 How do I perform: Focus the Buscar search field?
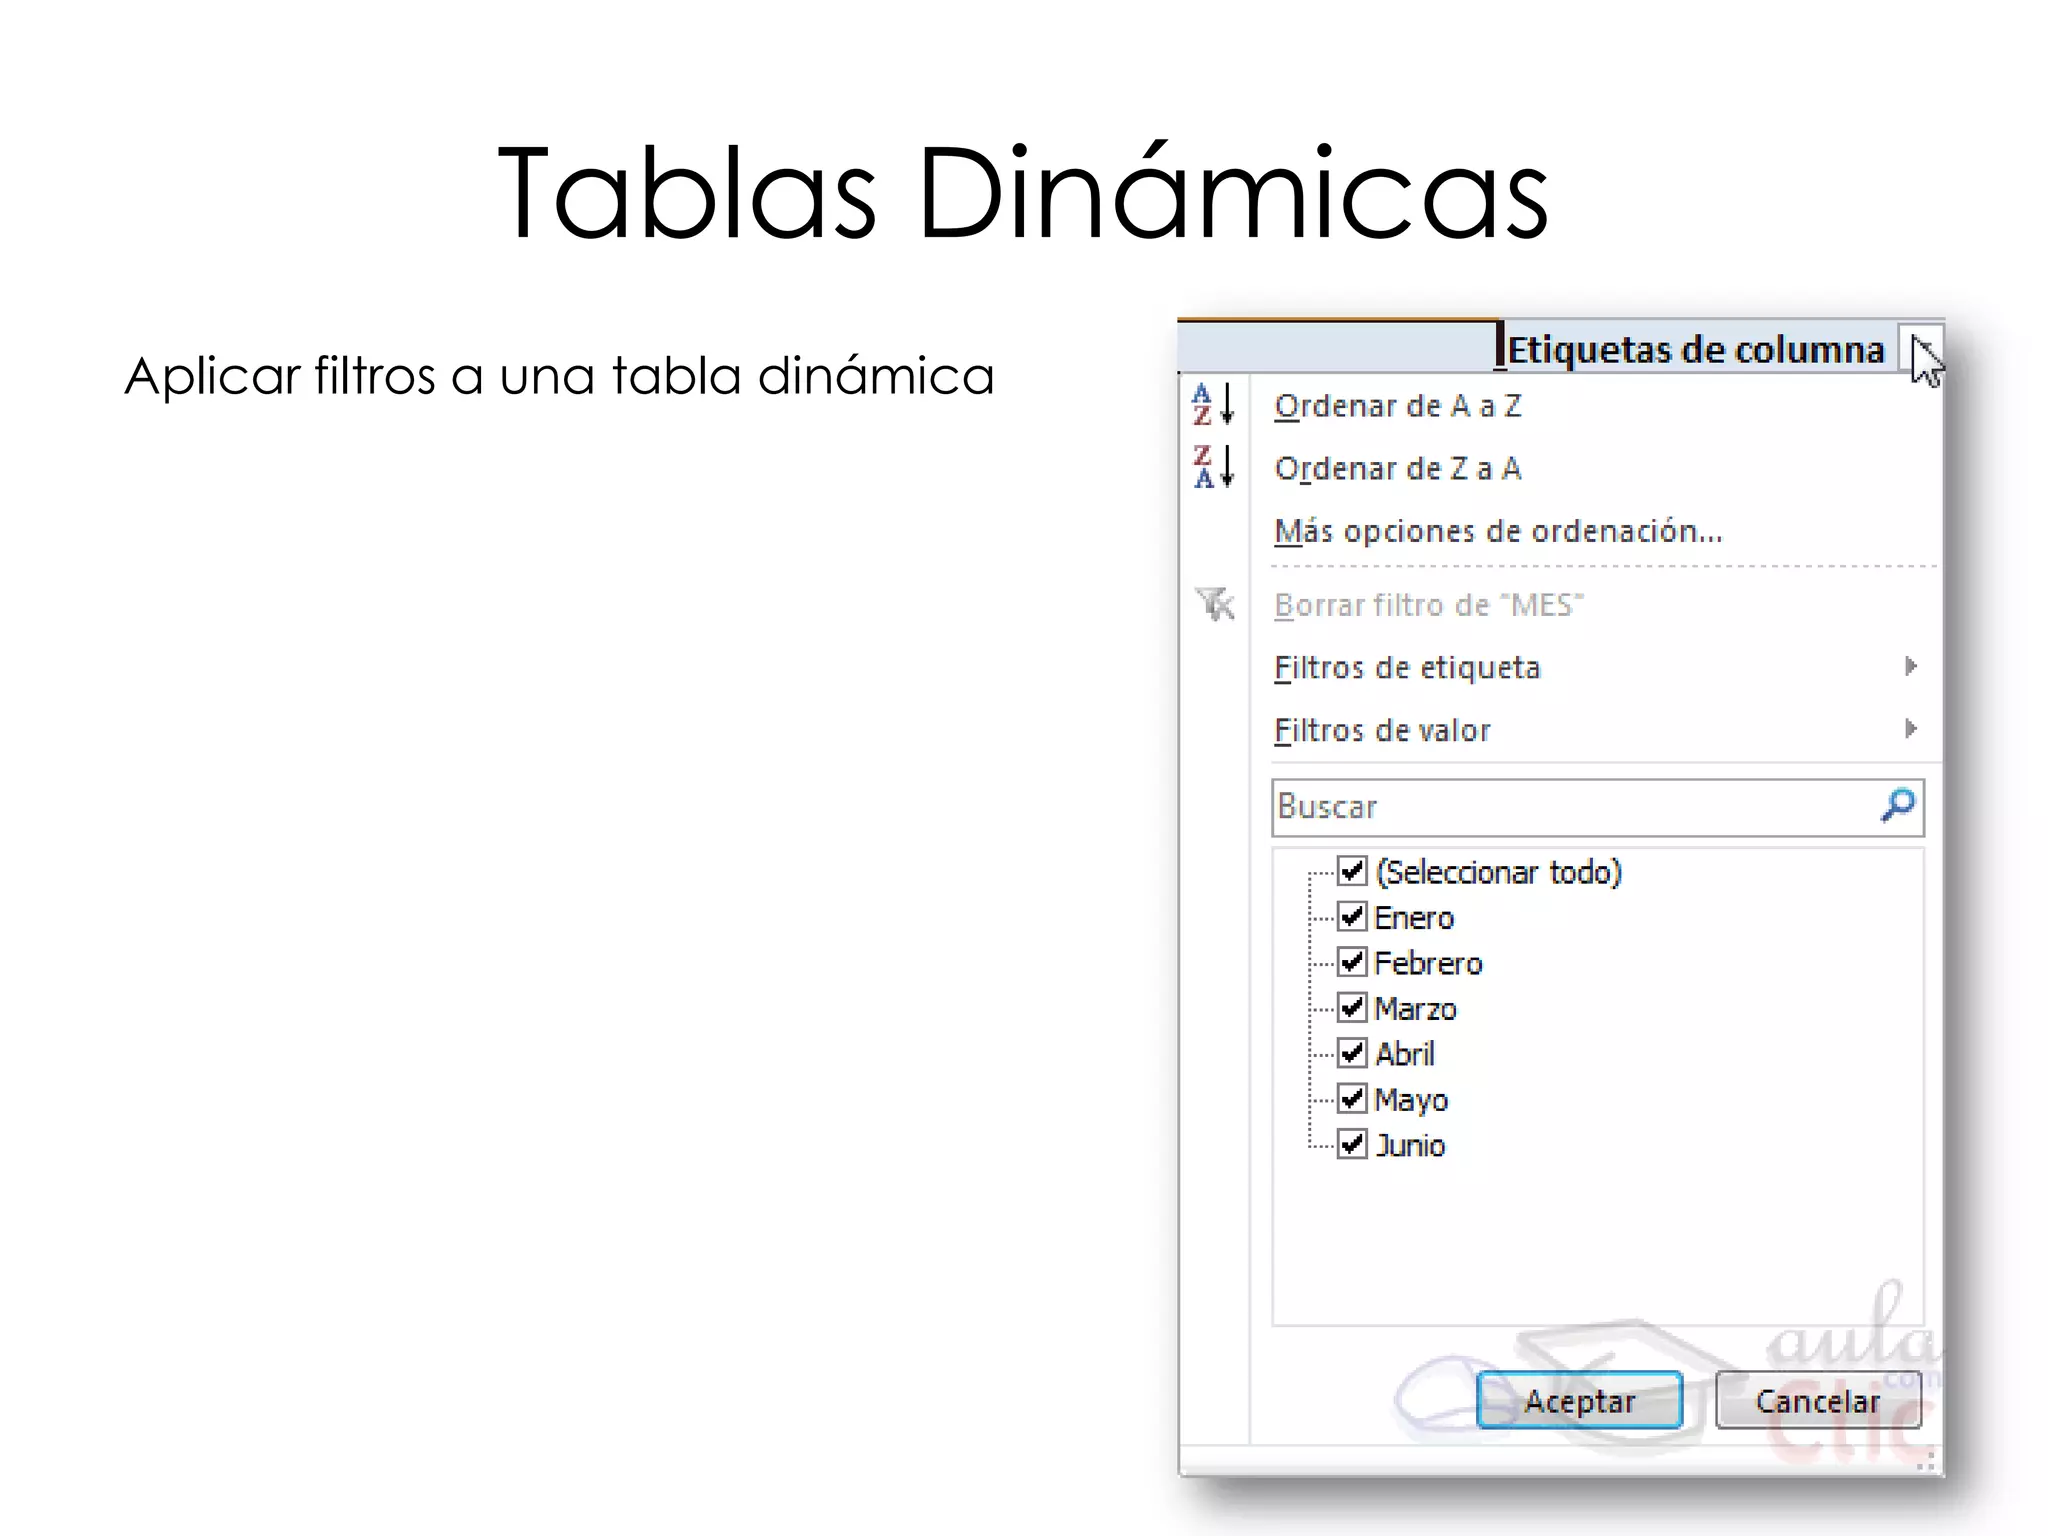pos(1597,806)
